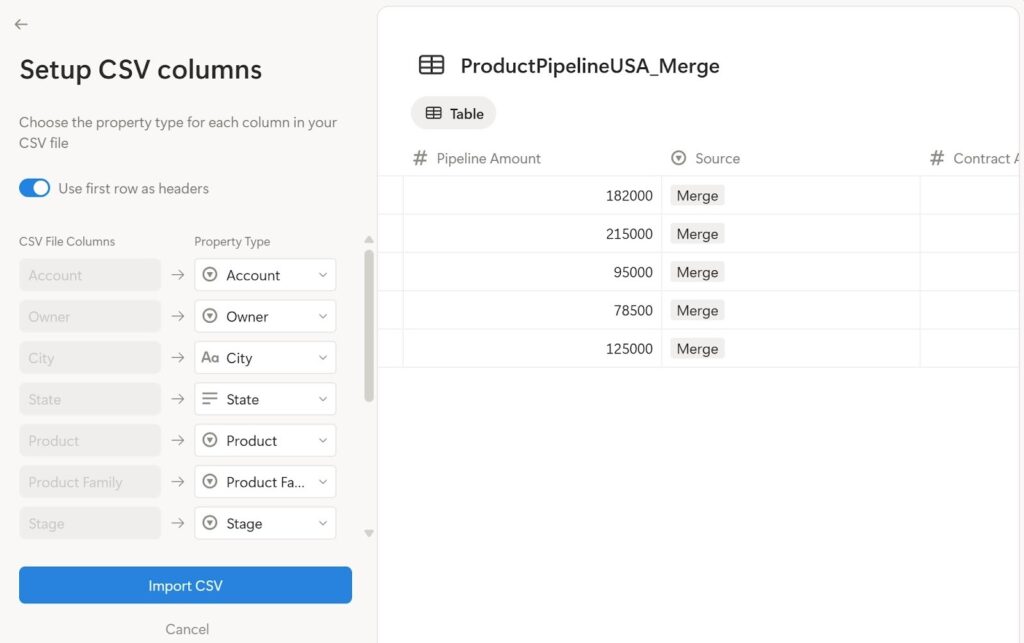Viewport: 1024px width, 643px height.
Task: Click the Import CSV button
Action: [x=185, y=585]
